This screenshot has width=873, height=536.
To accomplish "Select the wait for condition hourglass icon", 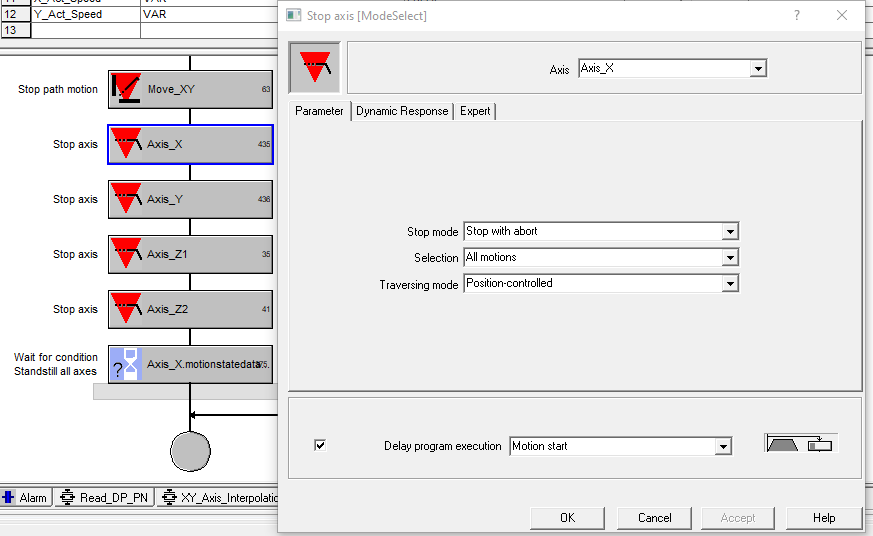I will tap(126, 364).
